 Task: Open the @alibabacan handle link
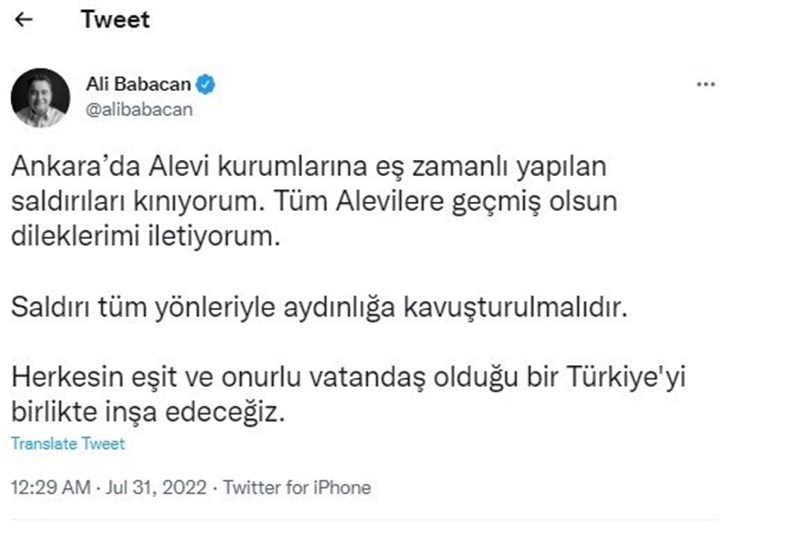pyautogui.click(x=139, y=110)
